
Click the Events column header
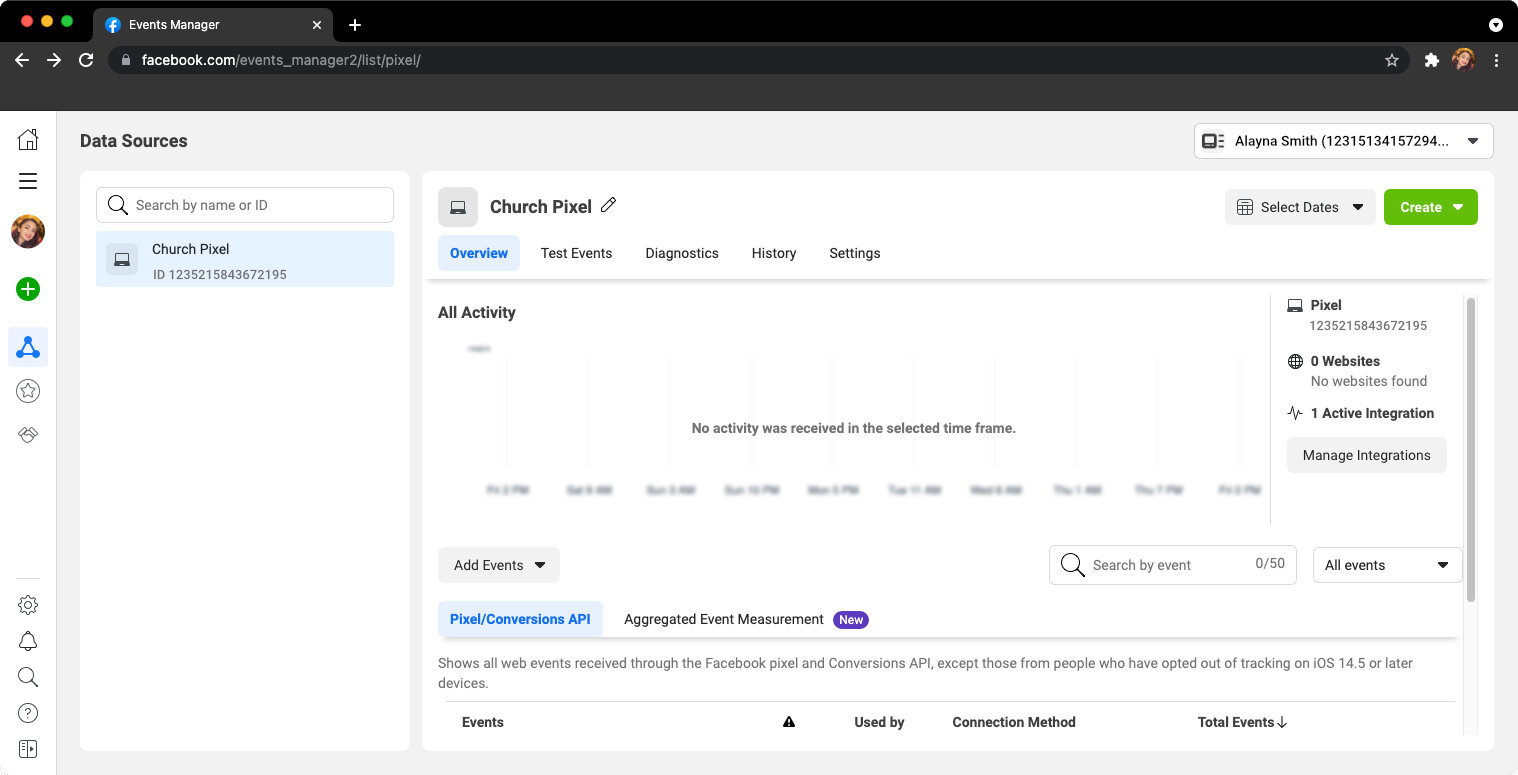coord(483,722)
